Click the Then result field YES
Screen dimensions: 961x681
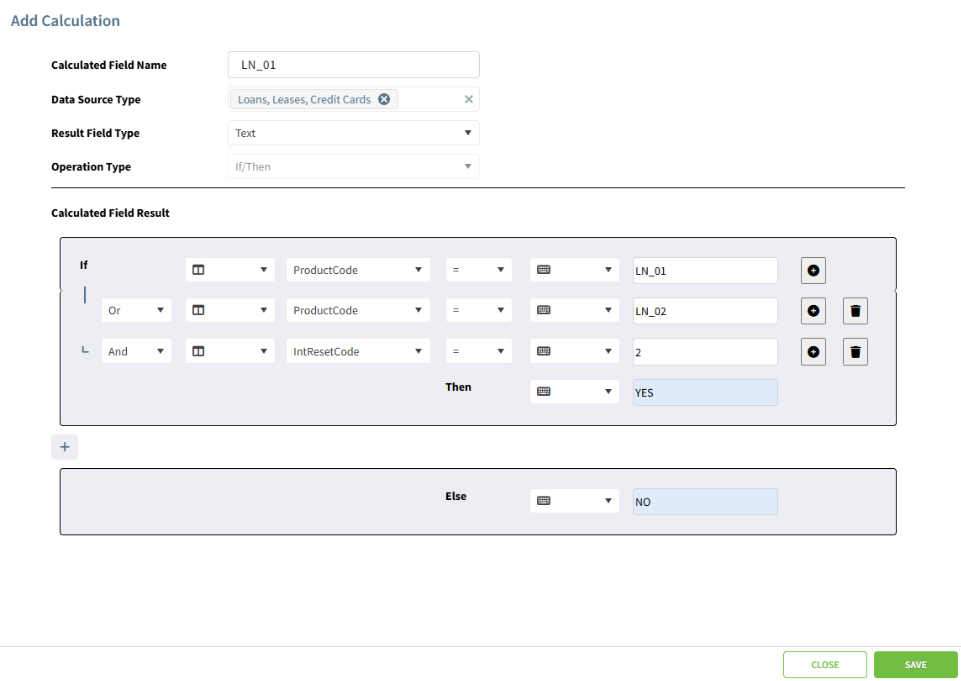click(x=705, y=392)
